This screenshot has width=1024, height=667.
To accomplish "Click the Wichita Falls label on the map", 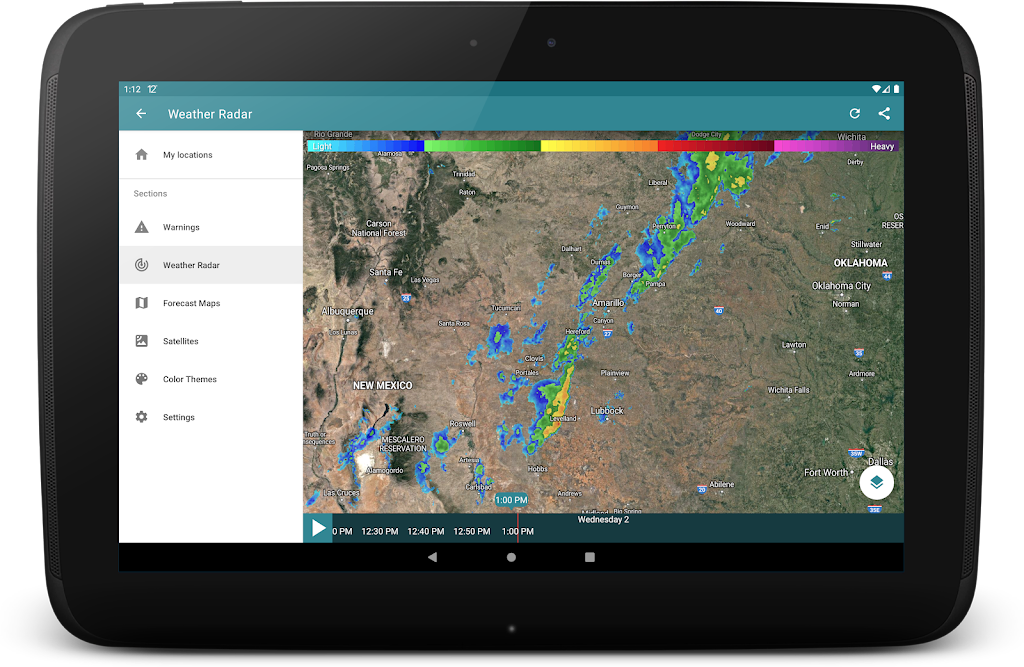I will 788,390.
